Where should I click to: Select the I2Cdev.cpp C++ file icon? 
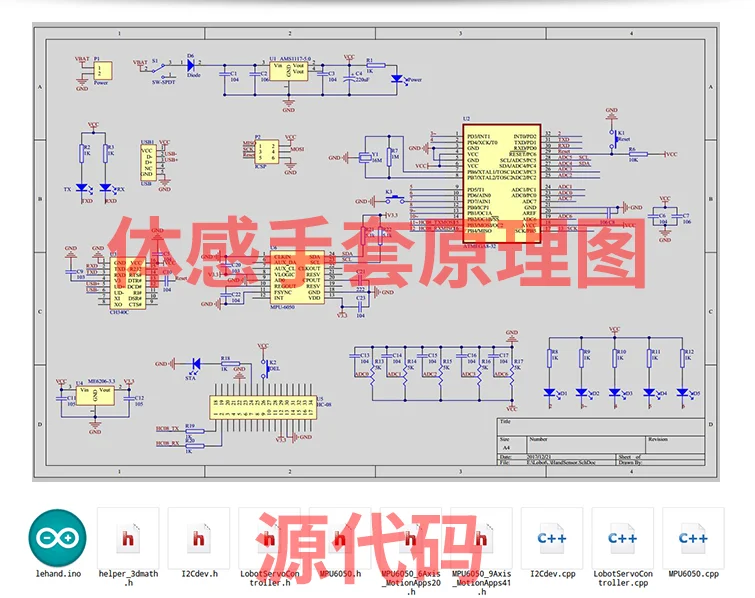pos(552,538)
